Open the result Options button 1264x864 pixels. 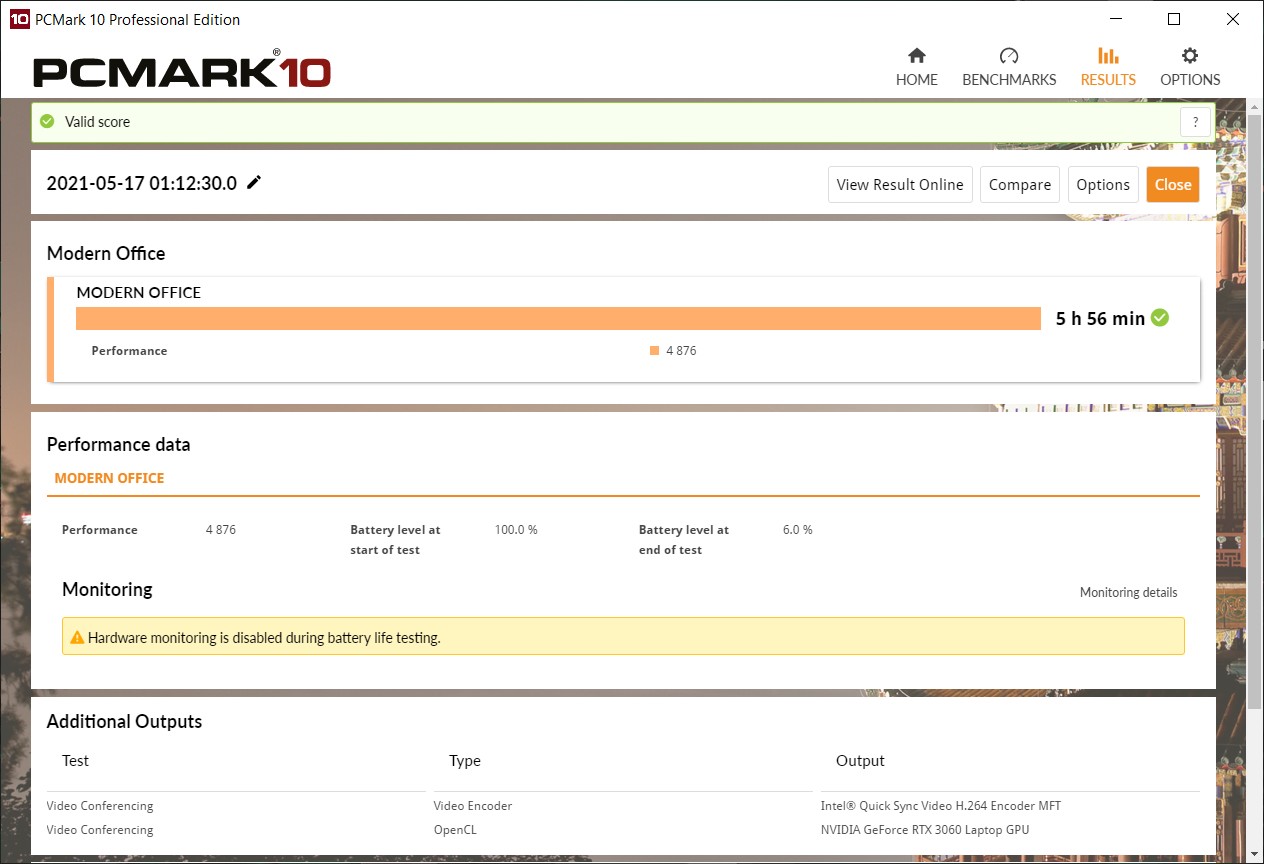(x=1102, y=185)
